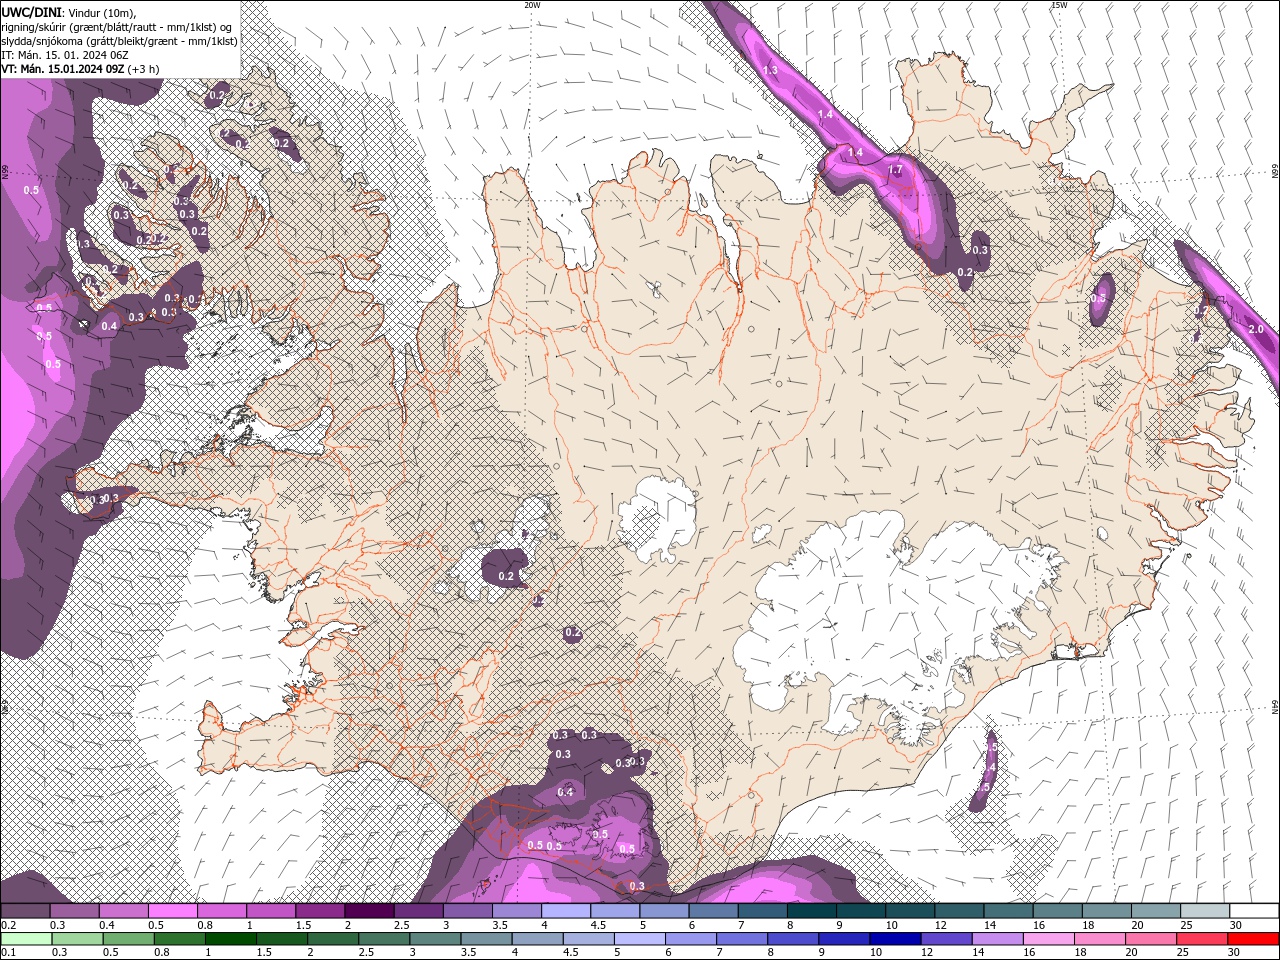Click the dark teal 8 swatch in upper legend
The width and height of the screenshot is (1280, 960).
click(x=812, y=911)
